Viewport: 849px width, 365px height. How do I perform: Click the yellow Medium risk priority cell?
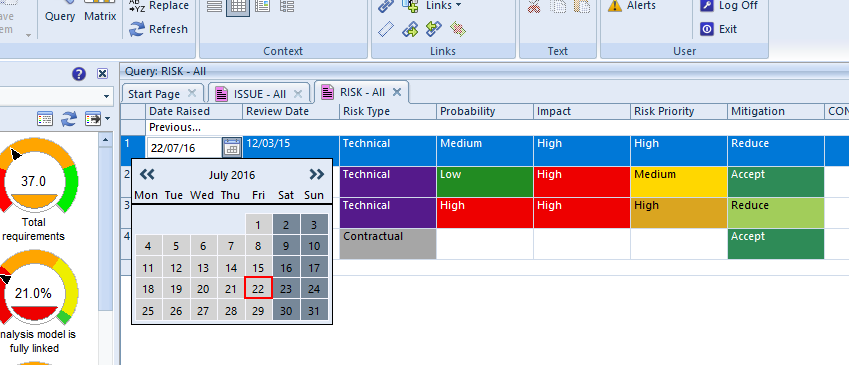(x=679, y=182)
